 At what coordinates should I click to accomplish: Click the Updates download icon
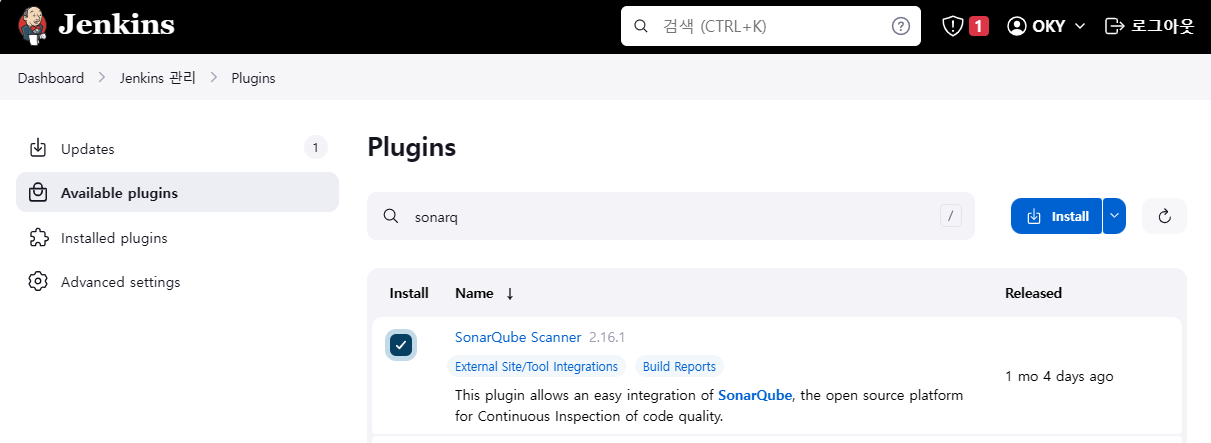(38, 149)
